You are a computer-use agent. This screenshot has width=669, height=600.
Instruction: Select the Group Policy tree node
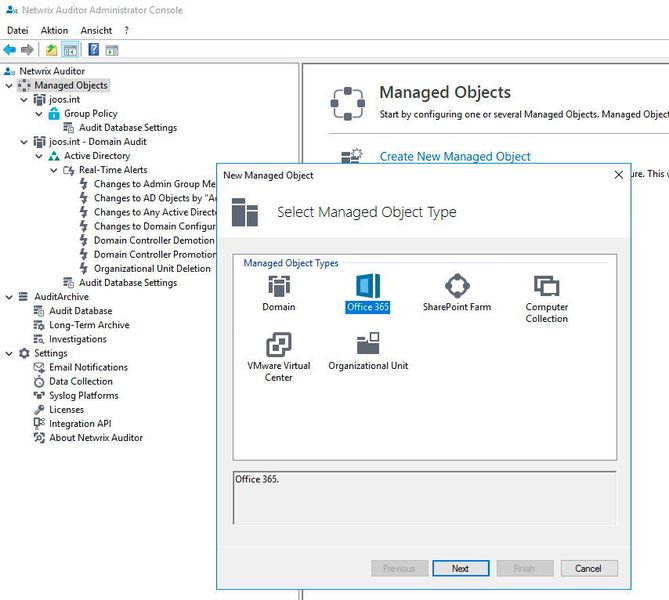(90, 114)
